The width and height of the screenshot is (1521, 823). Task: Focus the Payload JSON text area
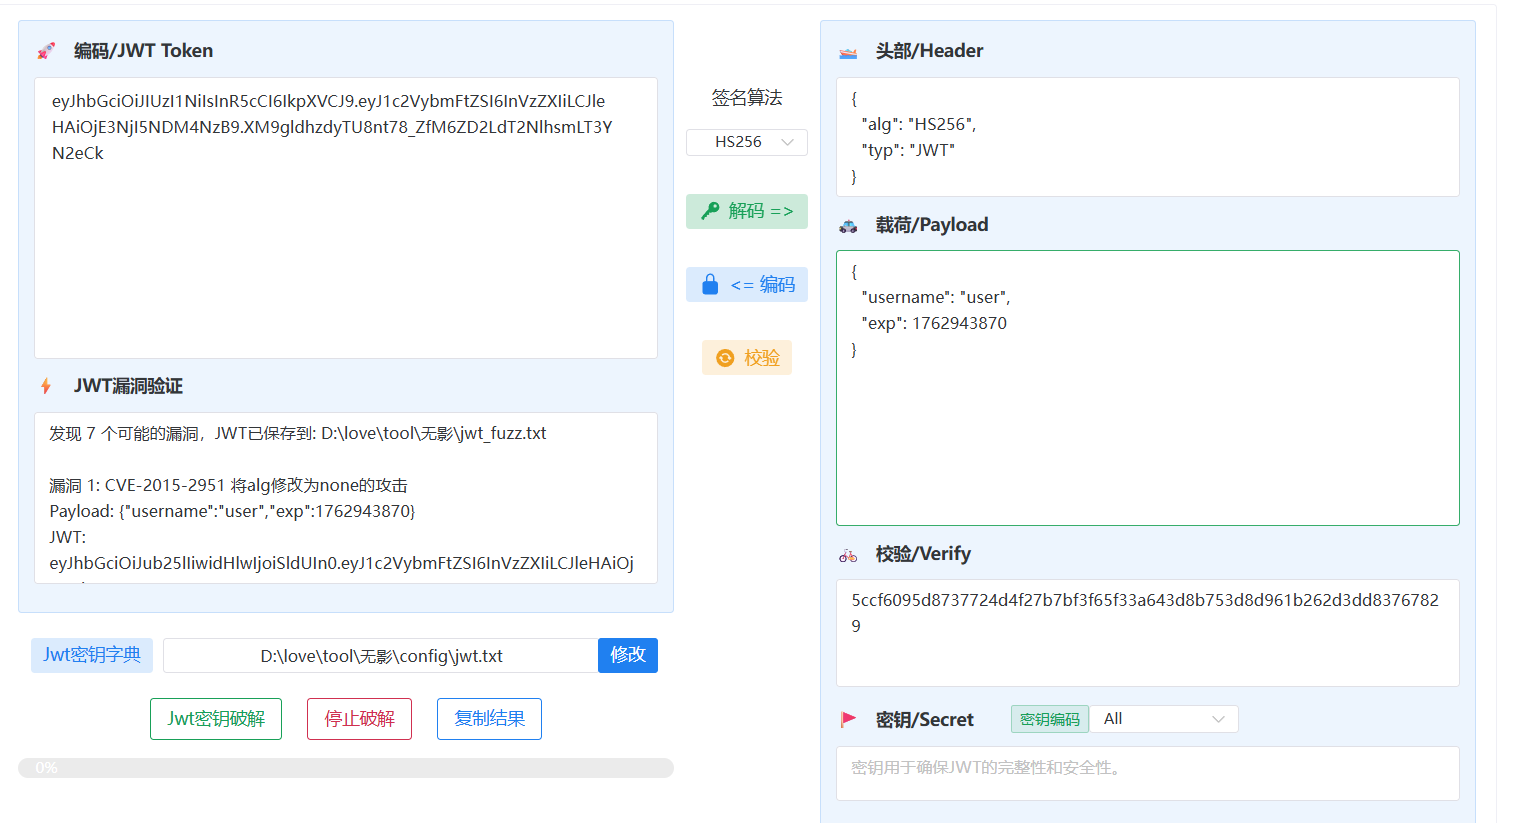pyautogui.click(x=1148, y=388)
